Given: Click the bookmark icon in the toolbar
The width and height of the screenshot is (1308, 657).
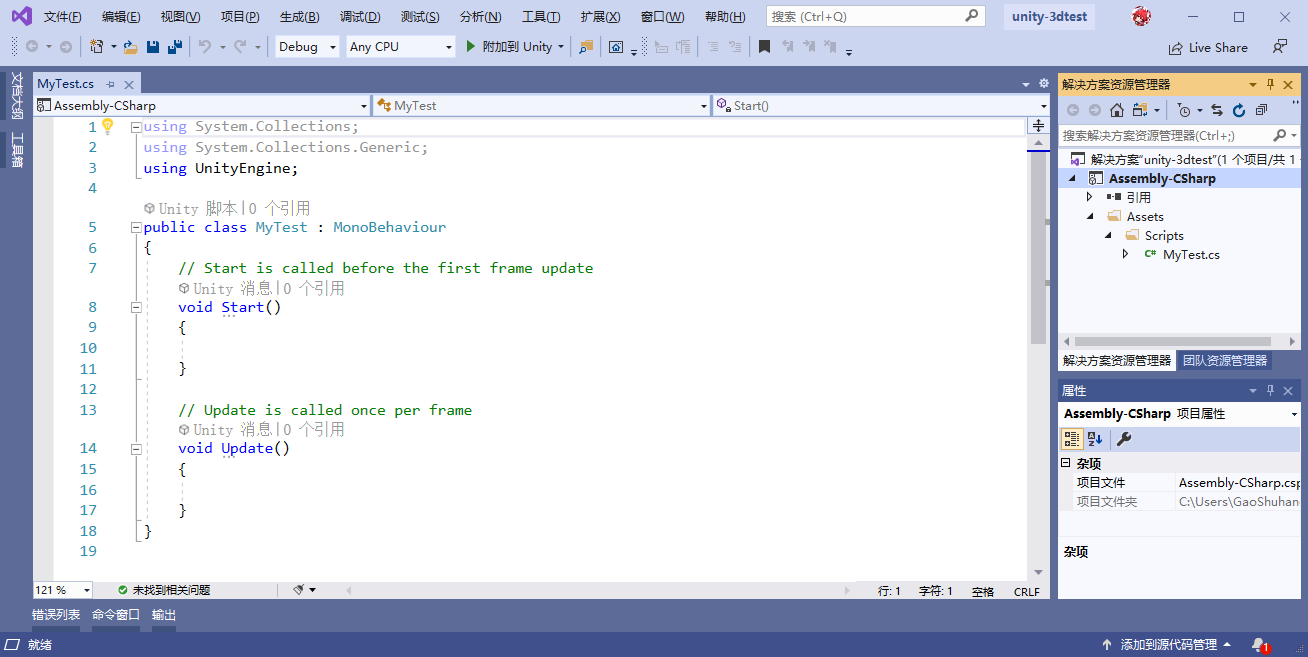Looking at the screenshot, I should coord(764,47).
